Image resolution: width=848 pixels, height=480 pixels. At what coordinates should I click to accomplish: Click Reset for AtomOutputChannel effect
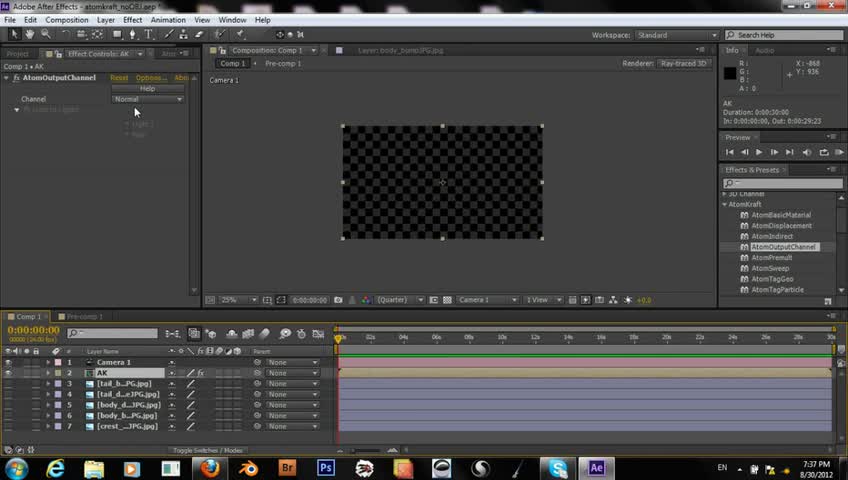coord(119,78)
